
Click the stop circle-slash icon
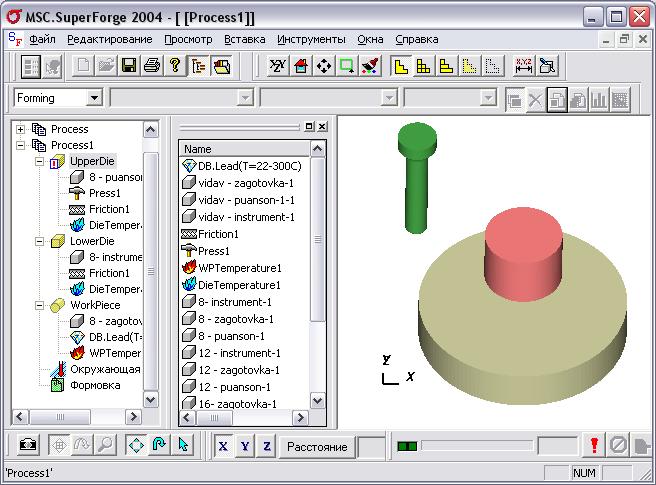(618, 445)
